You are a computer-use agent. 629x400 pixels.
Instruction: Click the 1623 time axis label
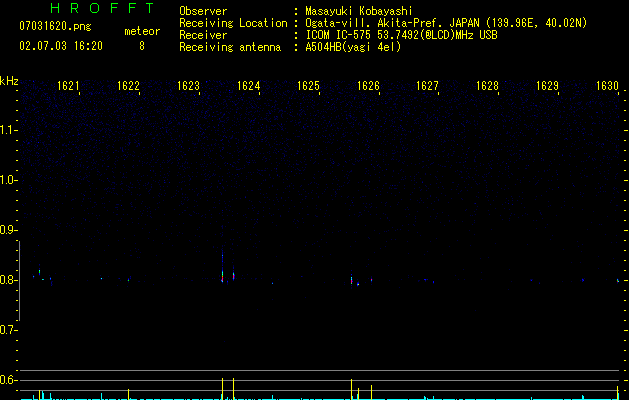click(x=188, y=85)
